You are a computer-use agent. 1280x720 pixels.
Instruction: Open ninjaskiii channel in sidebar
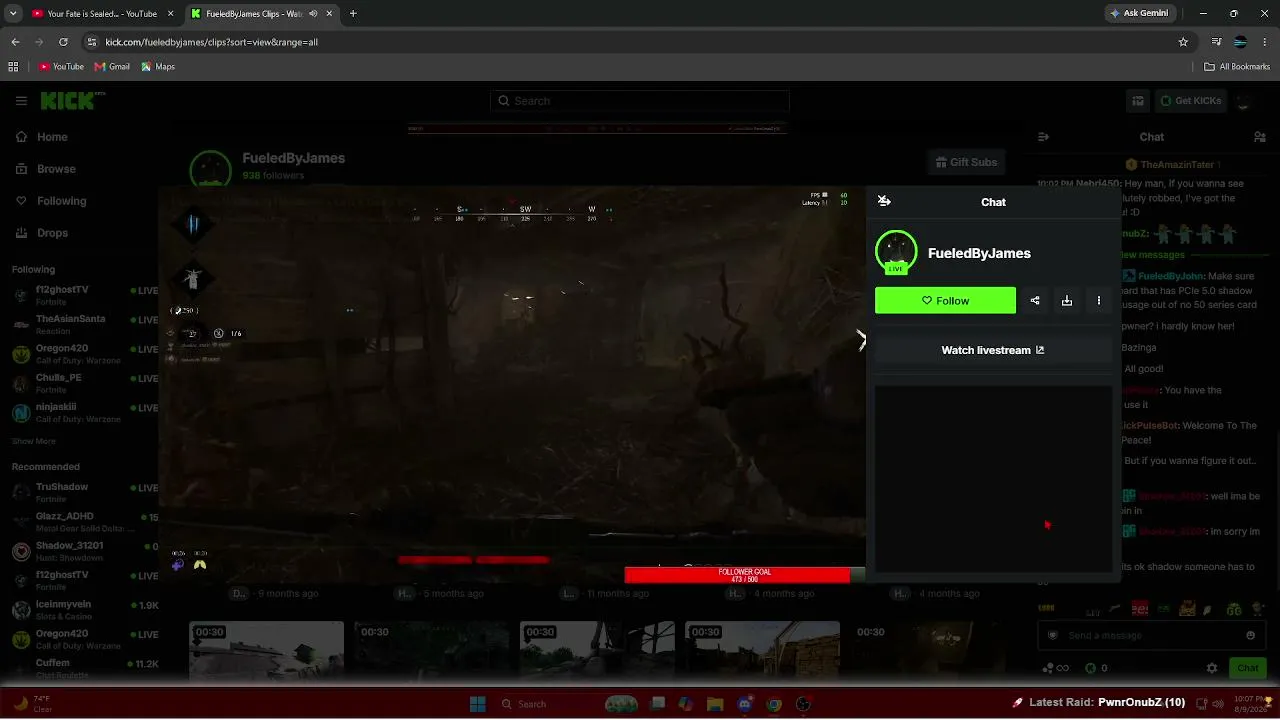pyautogui.click(x=84, y=412)
